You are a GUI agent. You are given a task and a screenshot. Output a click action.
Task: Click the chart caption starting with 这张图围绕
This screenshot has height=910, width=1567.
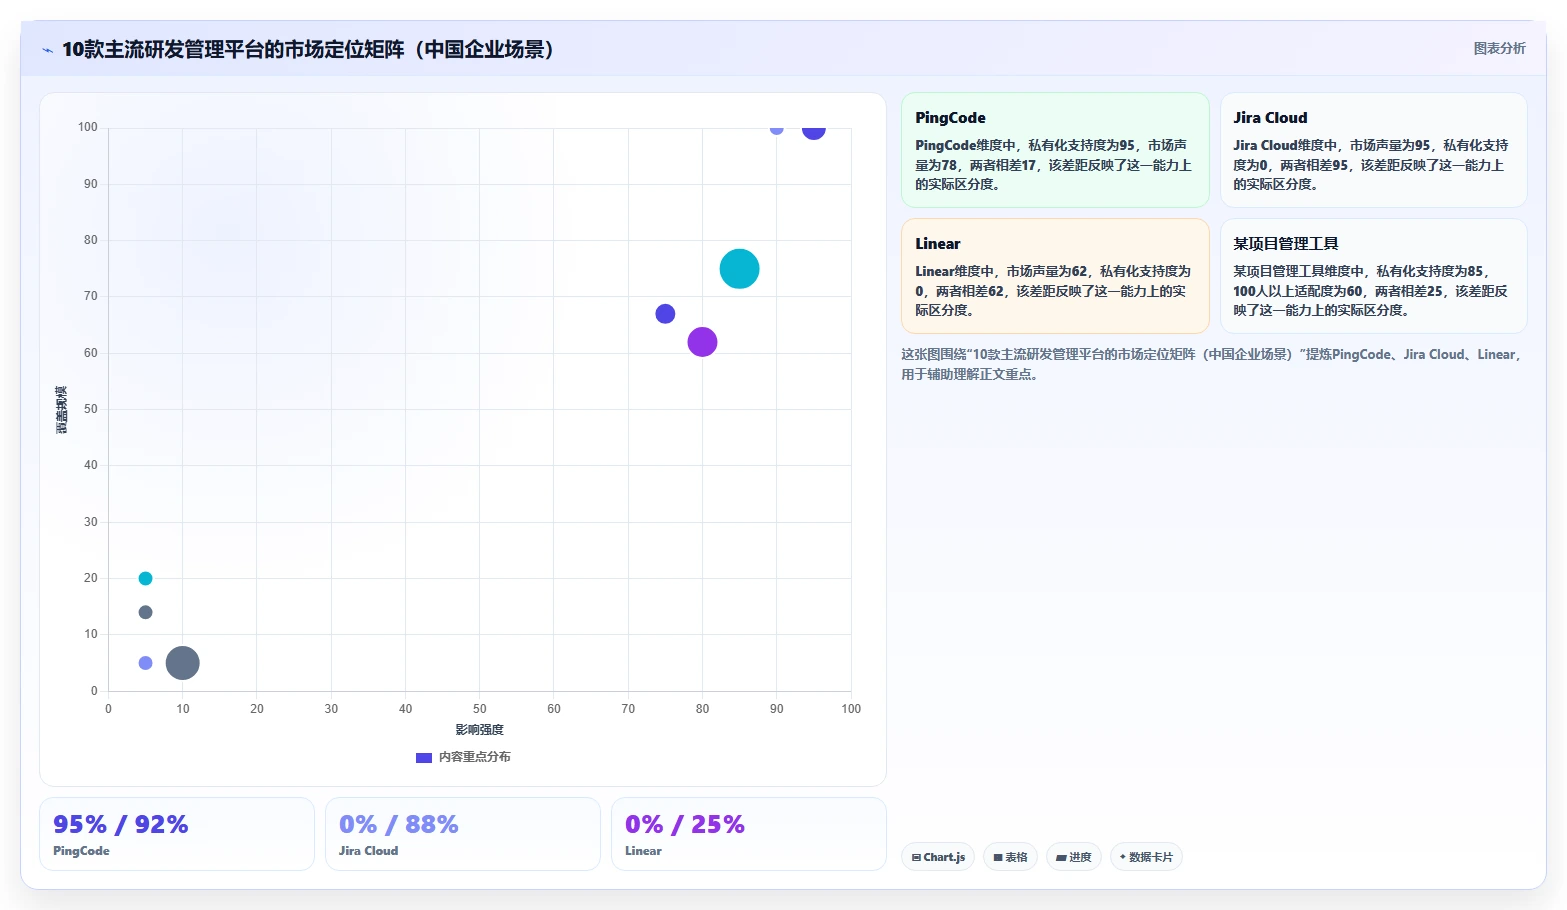coord(1212,364)
